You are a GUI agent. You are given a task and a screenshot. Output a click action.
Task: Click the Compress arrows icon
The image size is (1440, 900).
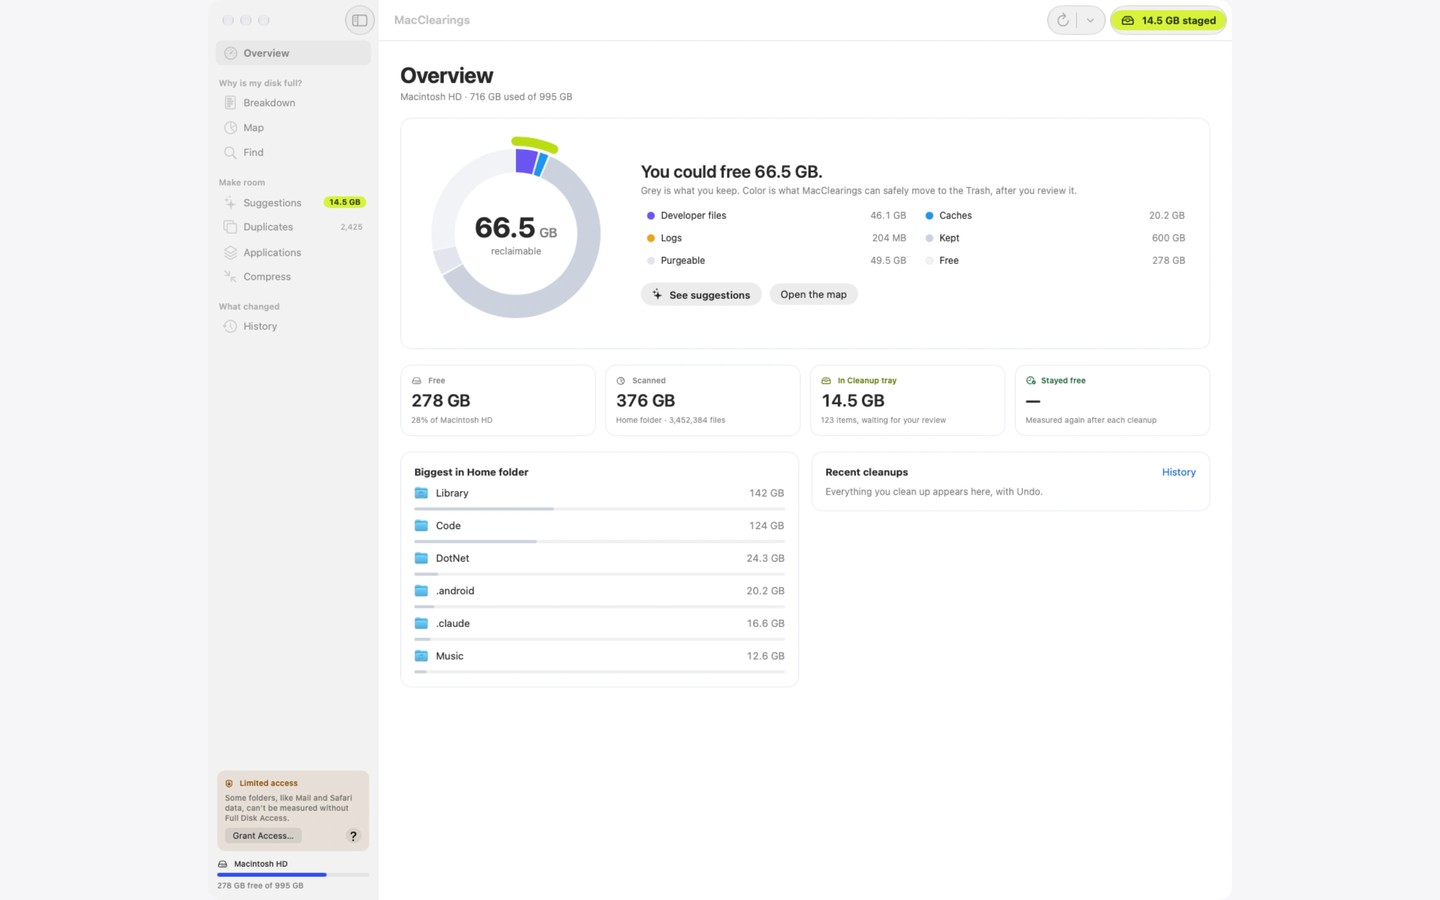click(x=230, y=277)
